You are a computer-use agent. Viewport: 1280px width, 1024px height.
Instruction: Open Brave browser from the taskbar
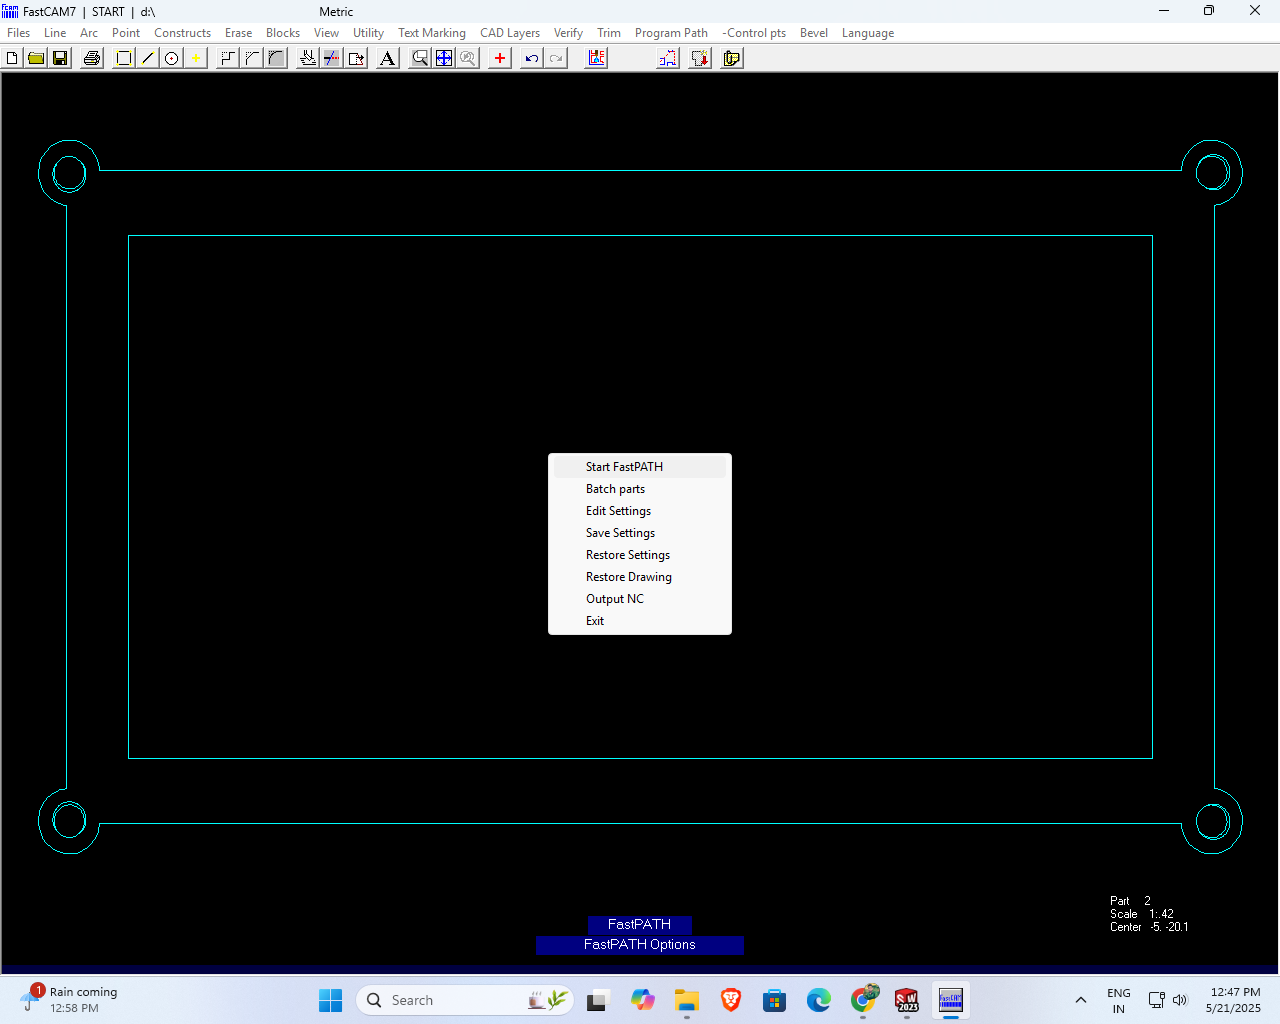click(731, 1000)
